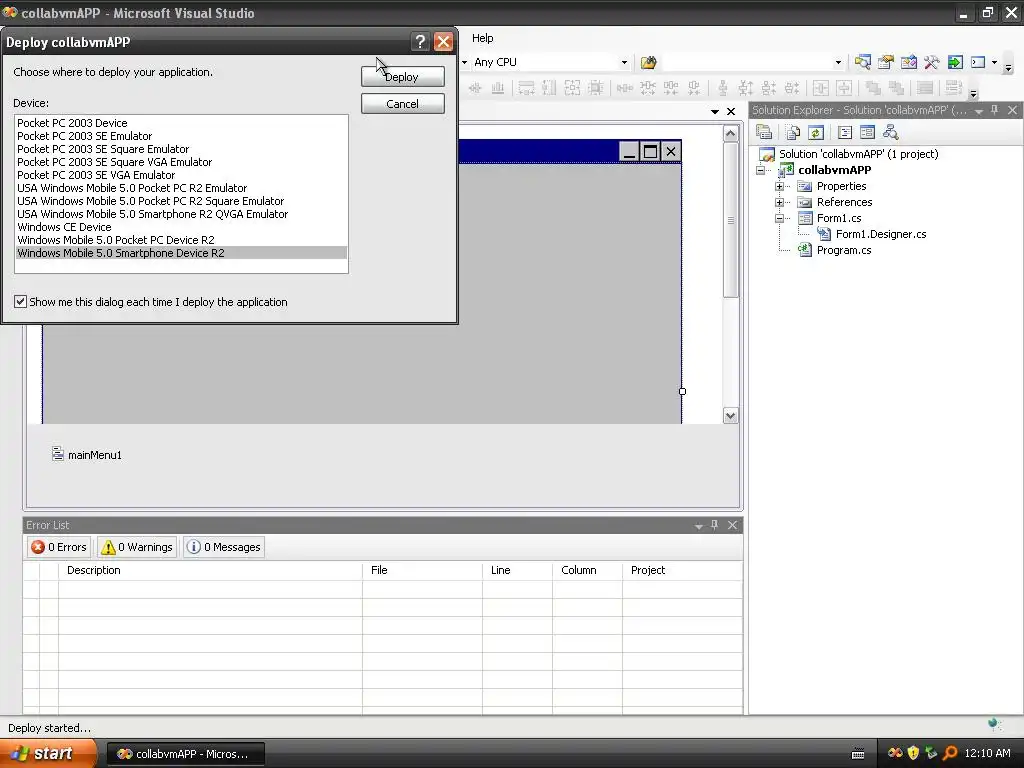
Task: Collapse the Form1.cs tree node
Action: pyautogui.click(x=779, y=218)
